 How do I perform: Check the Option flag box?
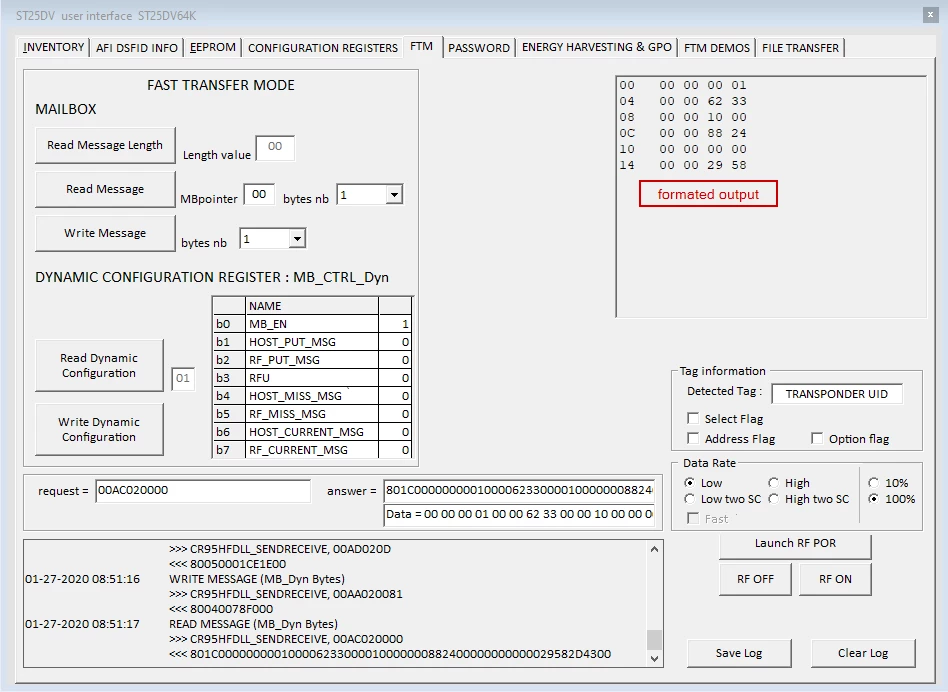817,439
